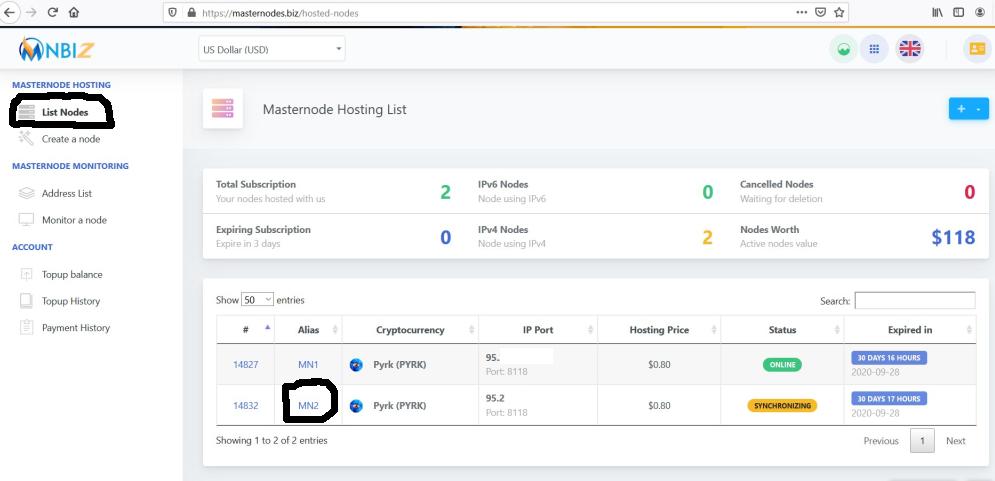Sort table by # column
The height and width of the screenshot is (481, 995).
coord(246,330)
